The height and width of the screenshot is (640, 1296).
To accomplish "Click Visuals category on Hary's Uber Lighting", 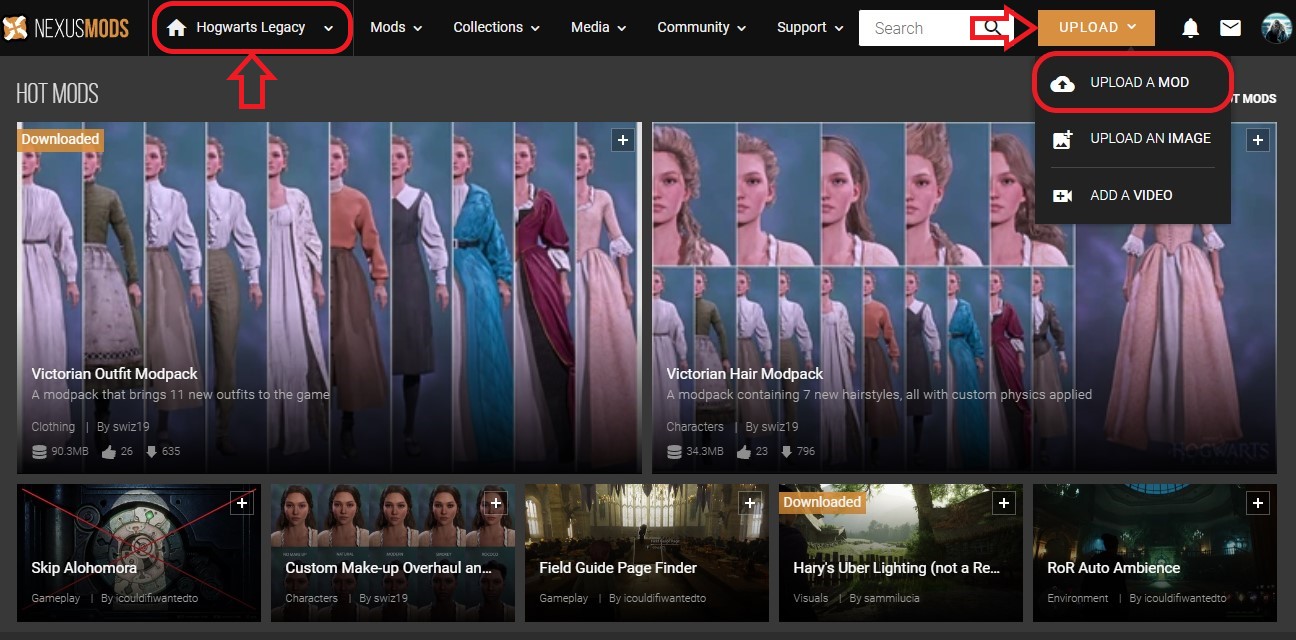I will click(811, 598).
